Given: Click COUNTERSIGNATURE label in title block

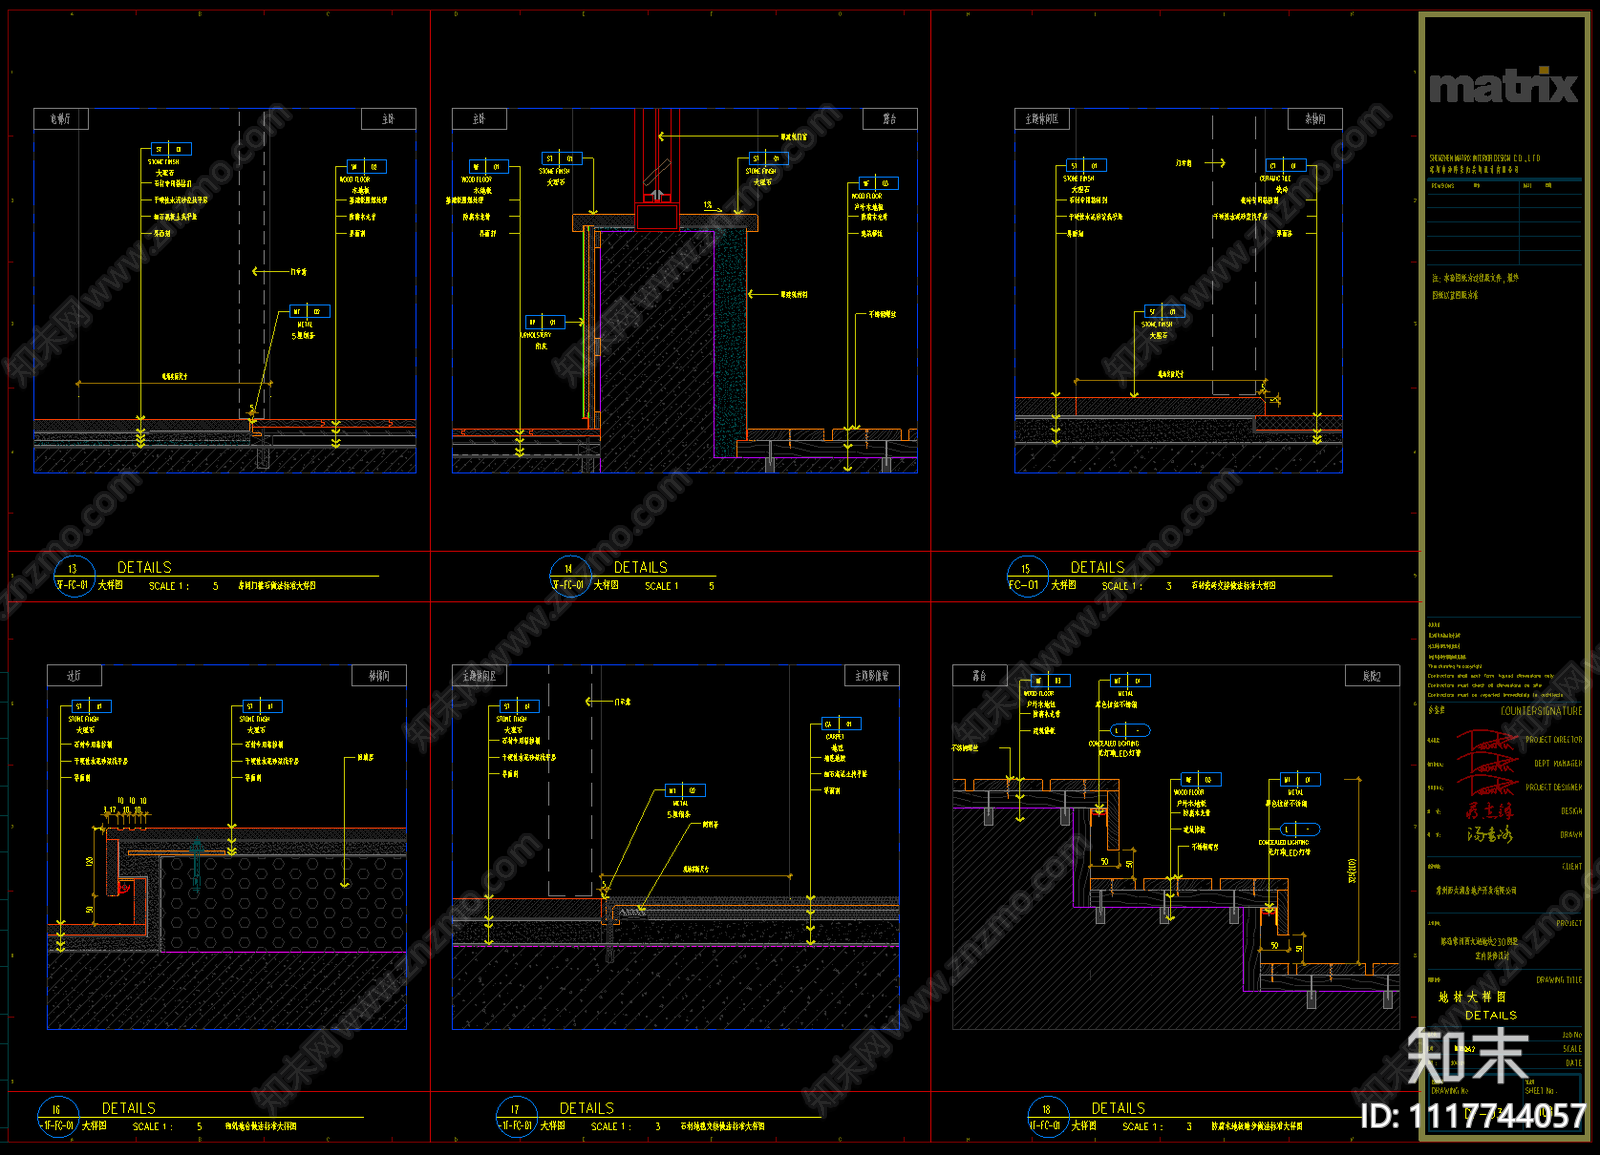Looking at the screenshot, I should click(1541, 711).
